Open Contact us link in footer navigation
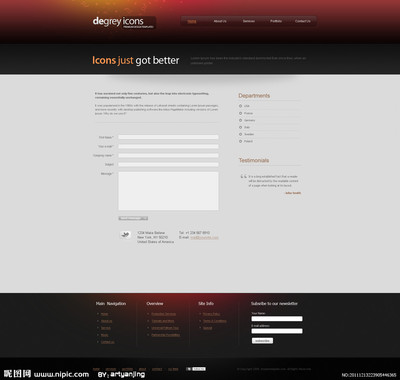The image size is (400, 380). (x=107, y=342)
